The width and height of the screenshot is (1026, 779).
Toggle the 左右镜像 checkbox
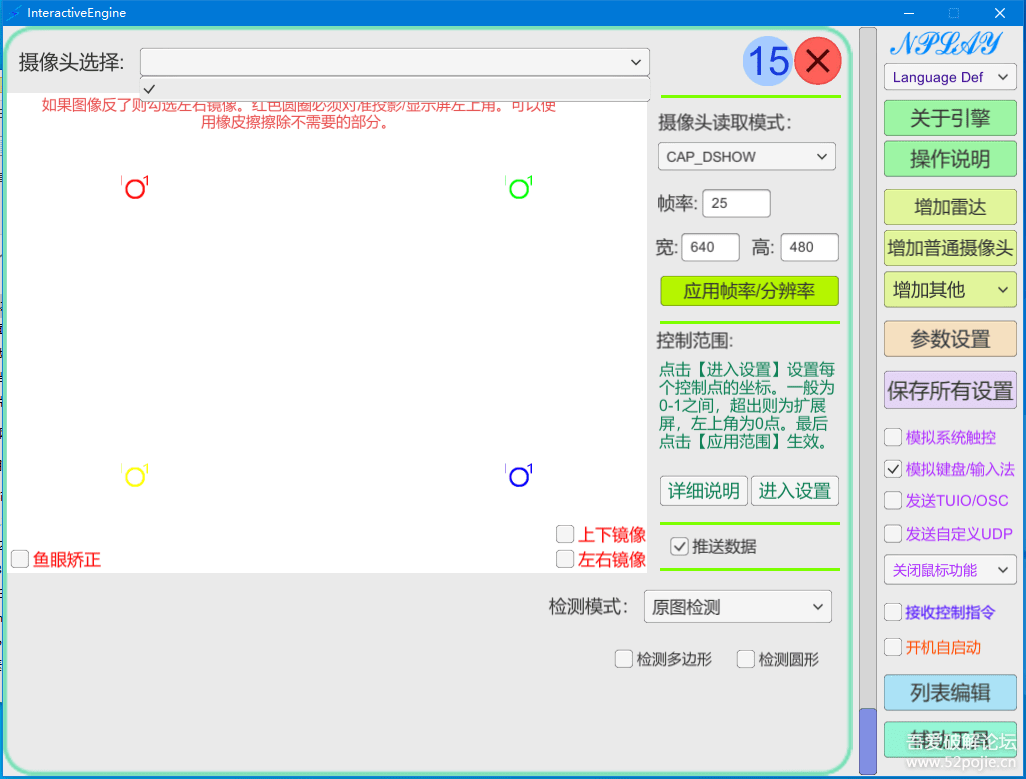[x=565, y=559]
